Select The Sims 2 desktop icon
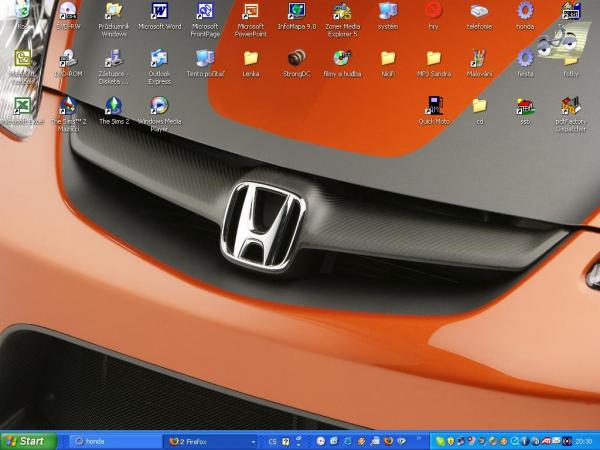 coord(113,106)
